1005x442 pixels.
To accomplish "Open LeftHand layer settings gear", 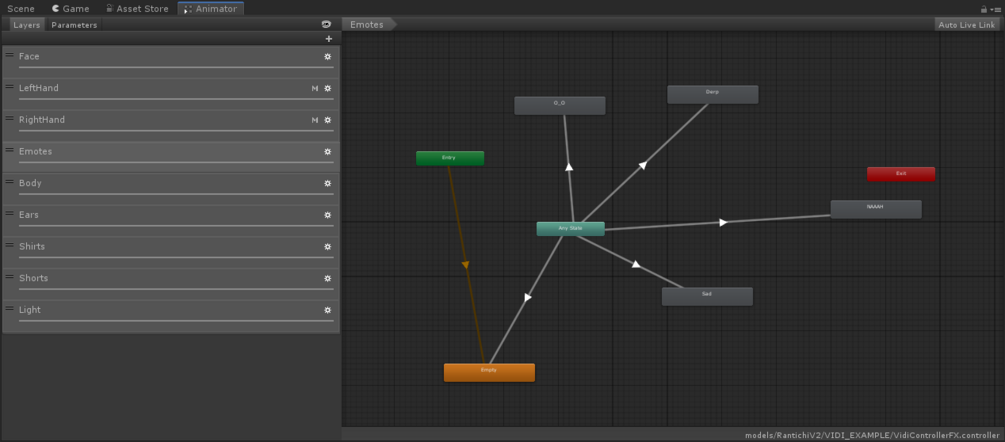I will 328,88.
